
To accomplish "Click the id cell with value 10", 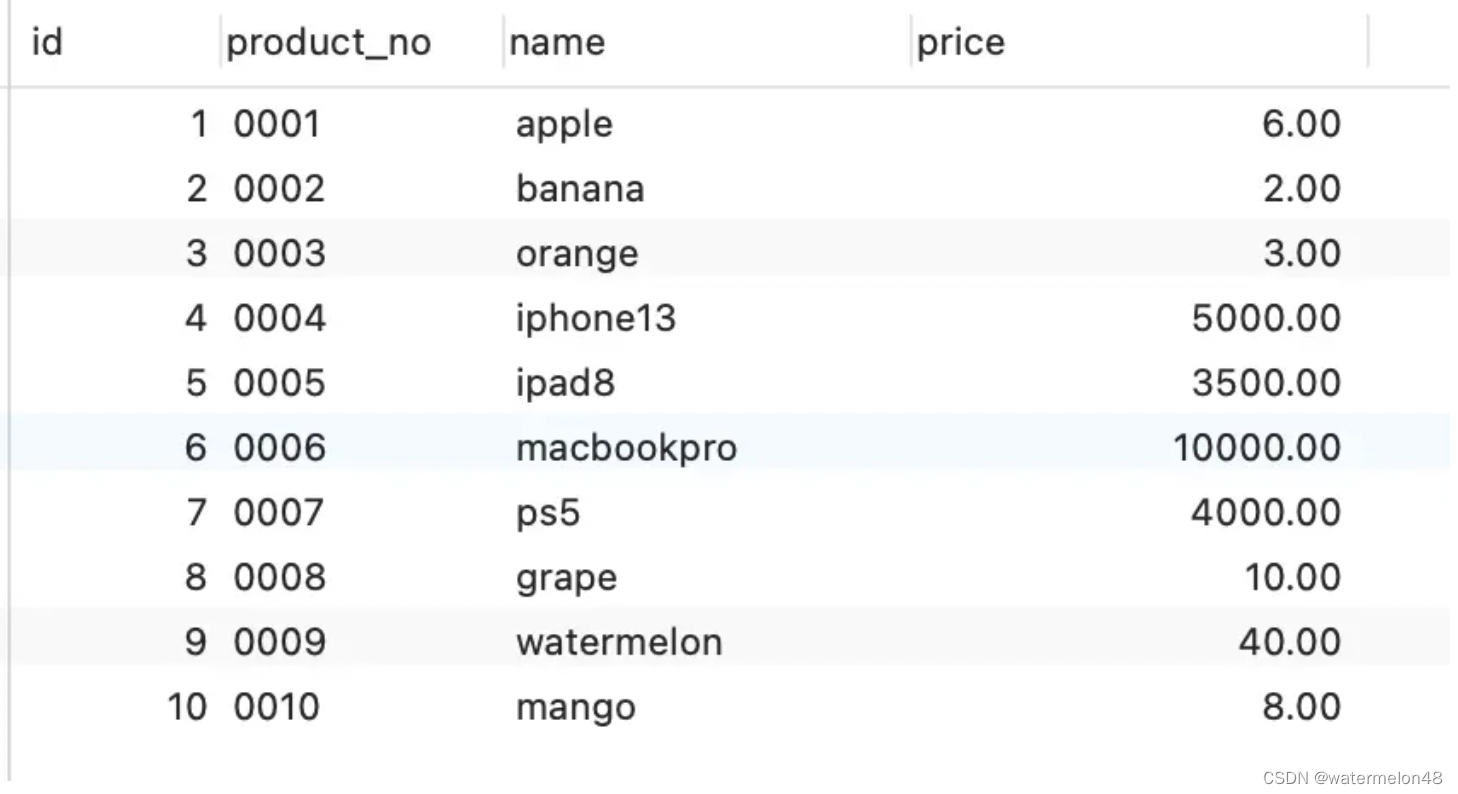I will click(187, 707).
